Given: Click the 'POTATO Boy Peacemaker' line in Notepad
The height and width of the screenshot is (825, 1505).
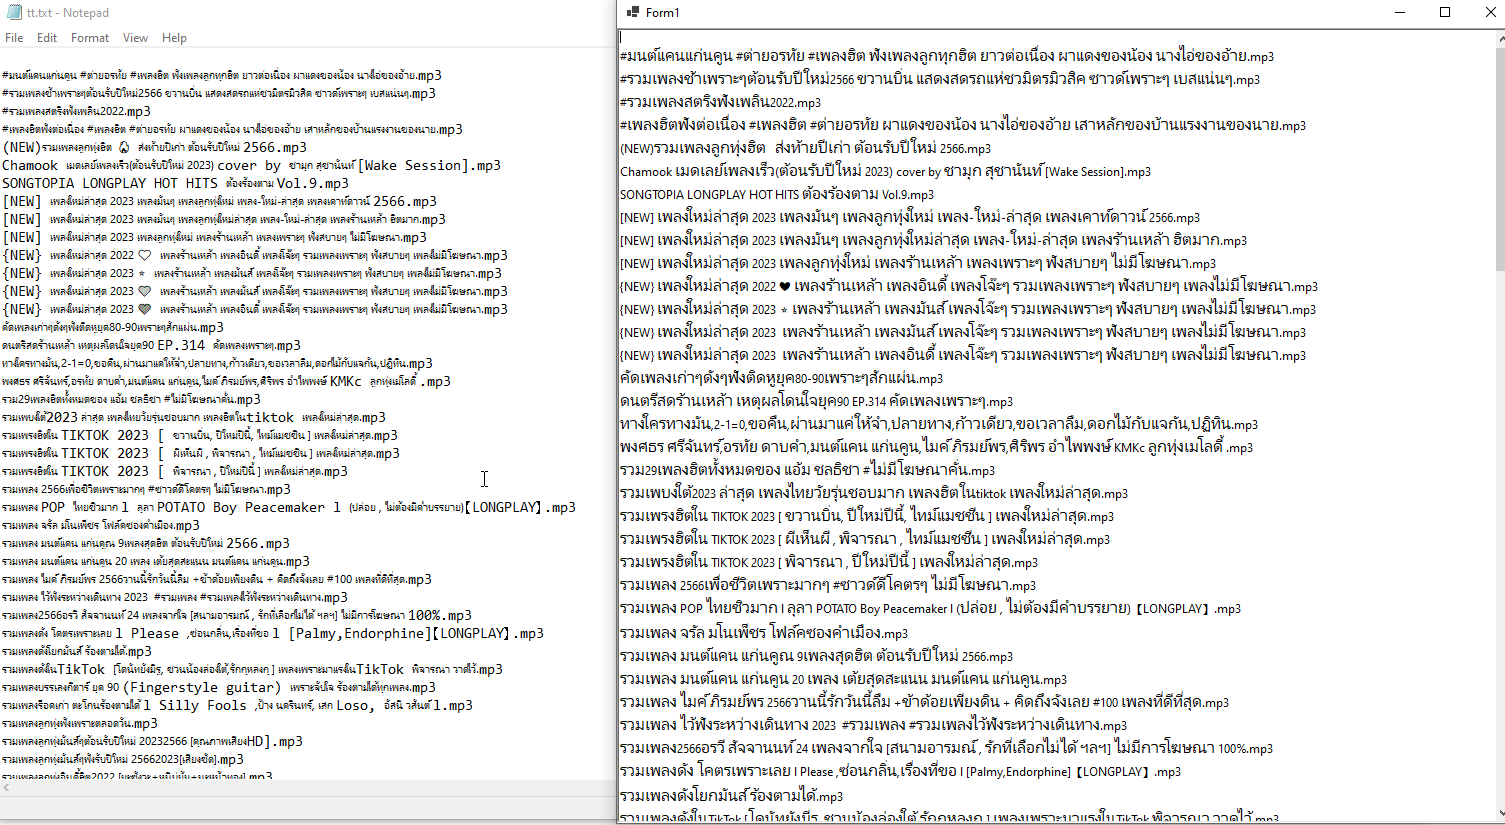Looking at the screenshot, I should point(289,508).
